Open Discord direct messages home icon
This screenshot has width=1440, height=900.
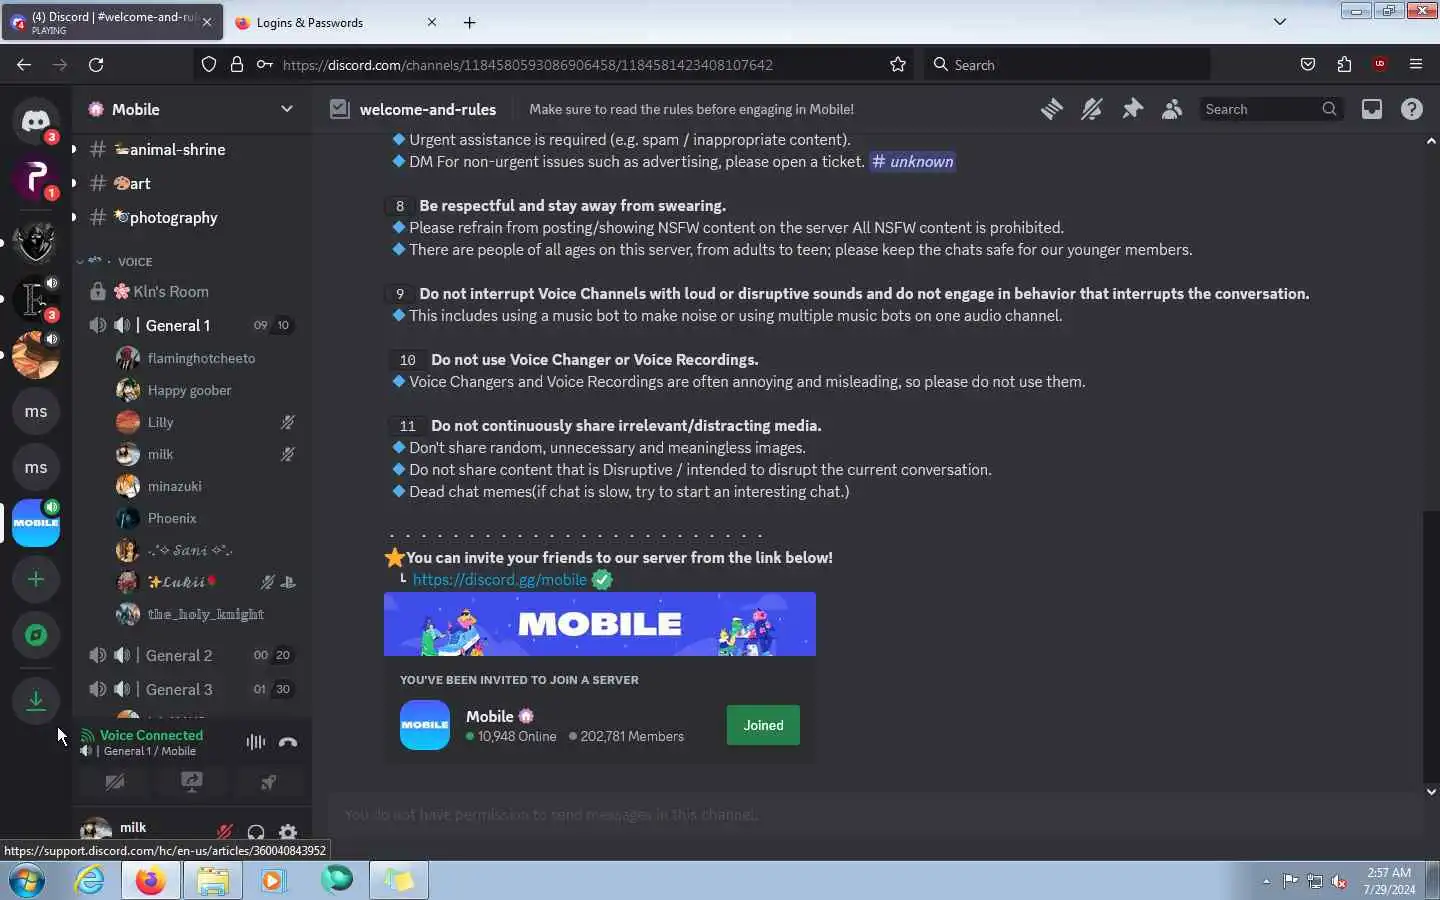pyautogui.click(x=36, y=121)
